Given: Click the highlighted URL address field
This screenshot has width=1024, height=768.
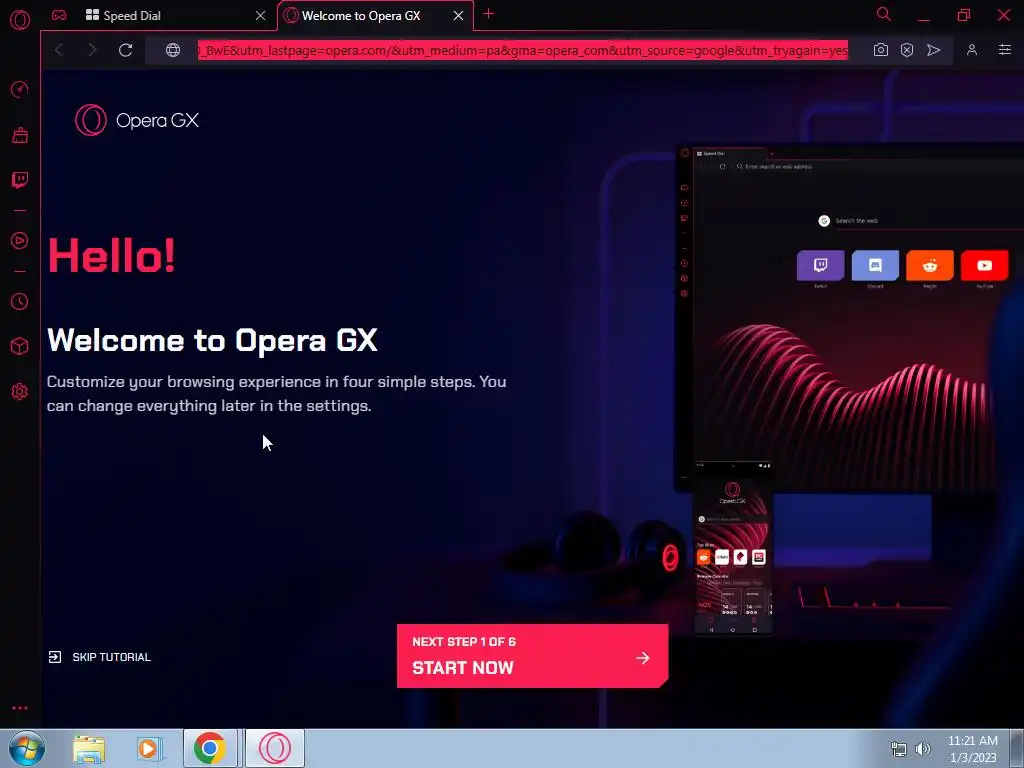Looking at the screenshot, I should click(523, 50).
